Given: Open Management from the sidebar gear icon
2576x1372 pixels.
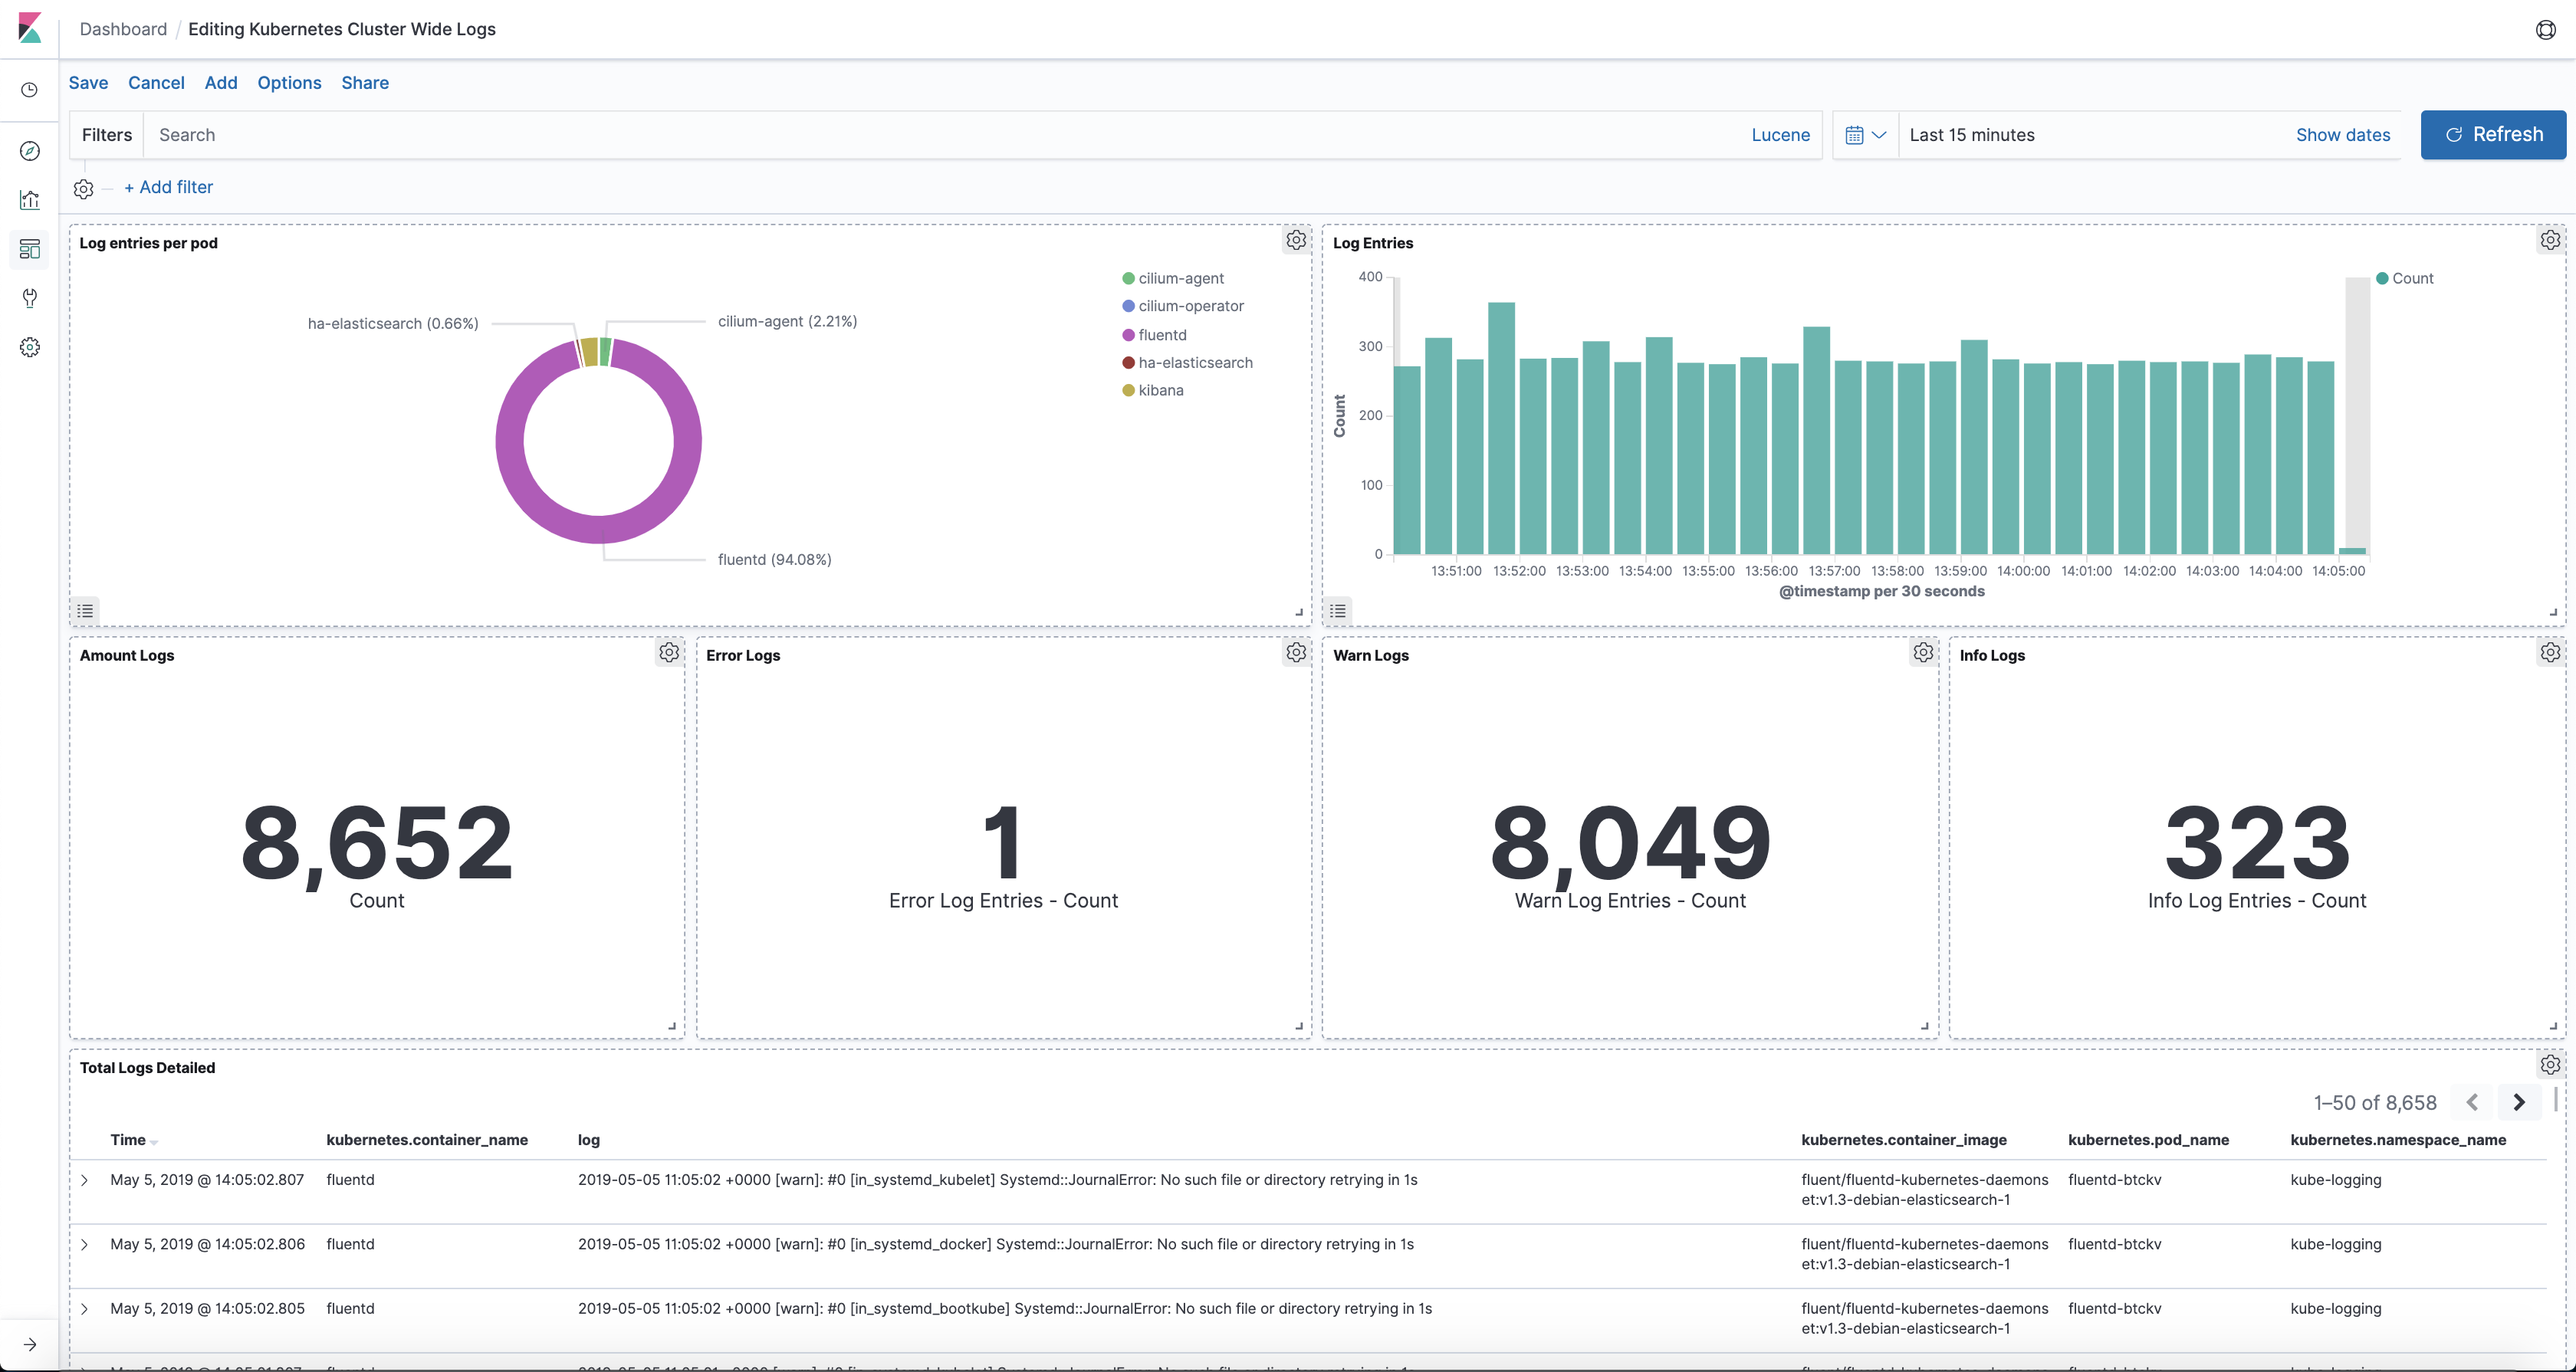Looking at the screenshot, I should [x=30, y=347].
